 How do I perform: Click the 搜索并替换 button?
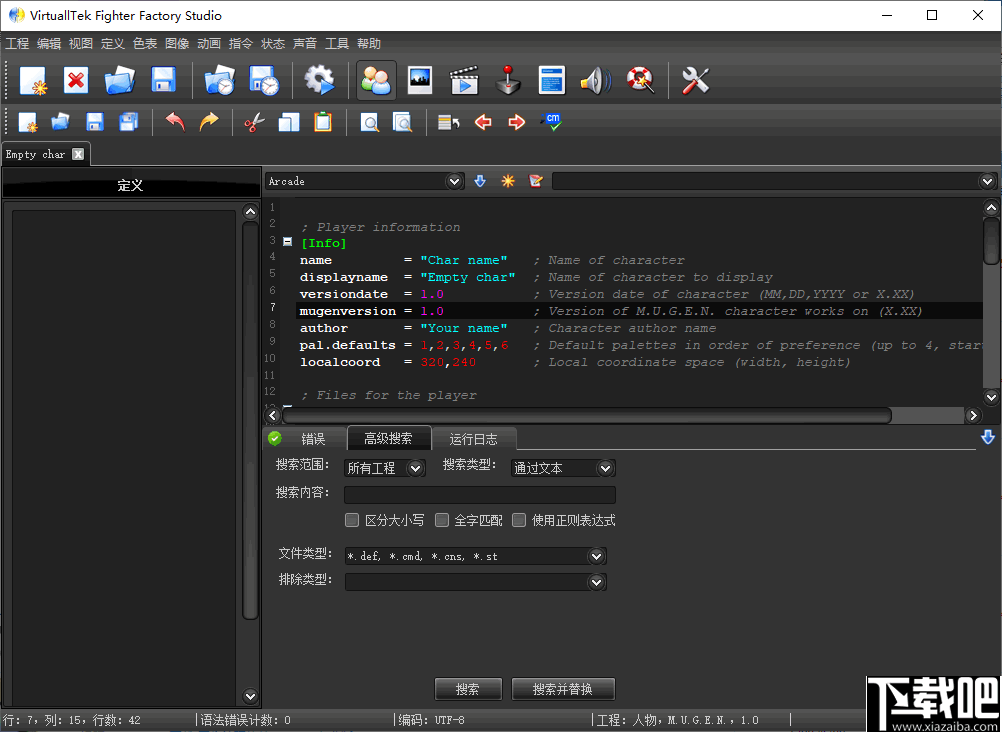(x=562, y=689)
